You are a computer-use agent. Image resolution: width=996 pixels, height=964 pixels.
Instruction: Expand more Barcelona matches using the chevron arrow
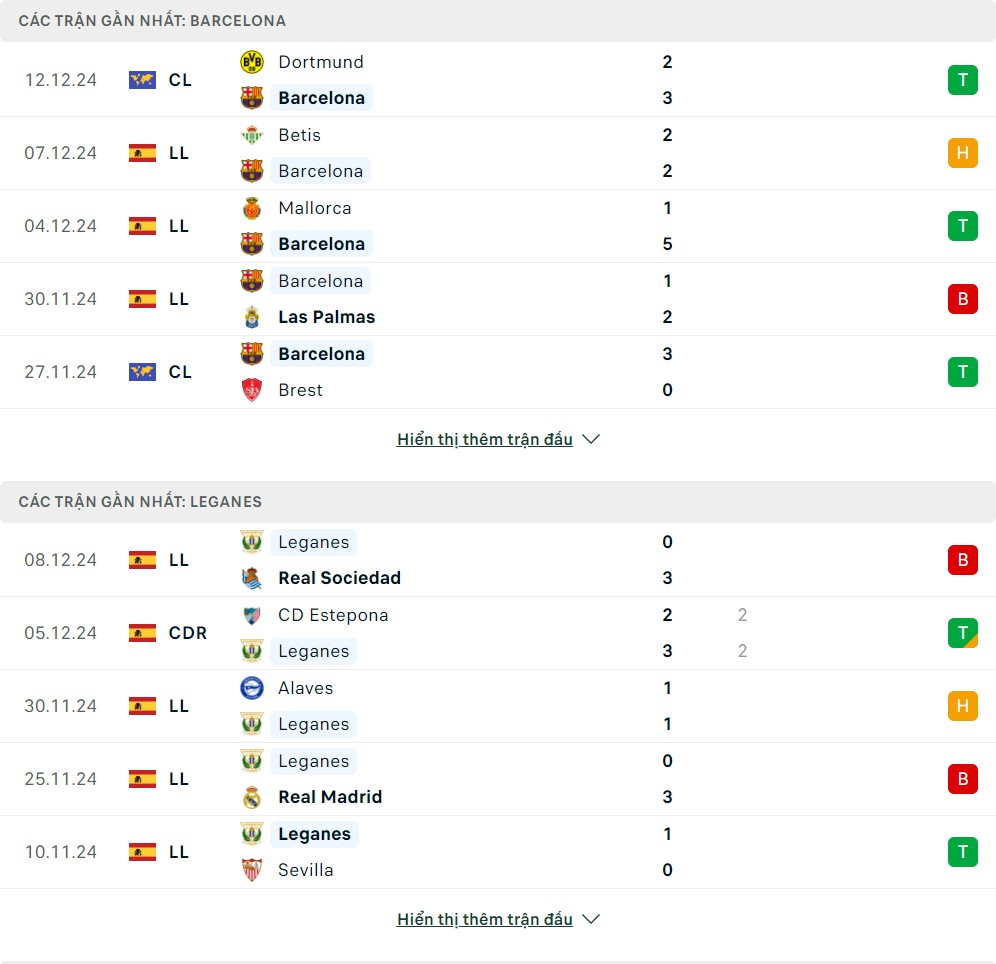591,439
